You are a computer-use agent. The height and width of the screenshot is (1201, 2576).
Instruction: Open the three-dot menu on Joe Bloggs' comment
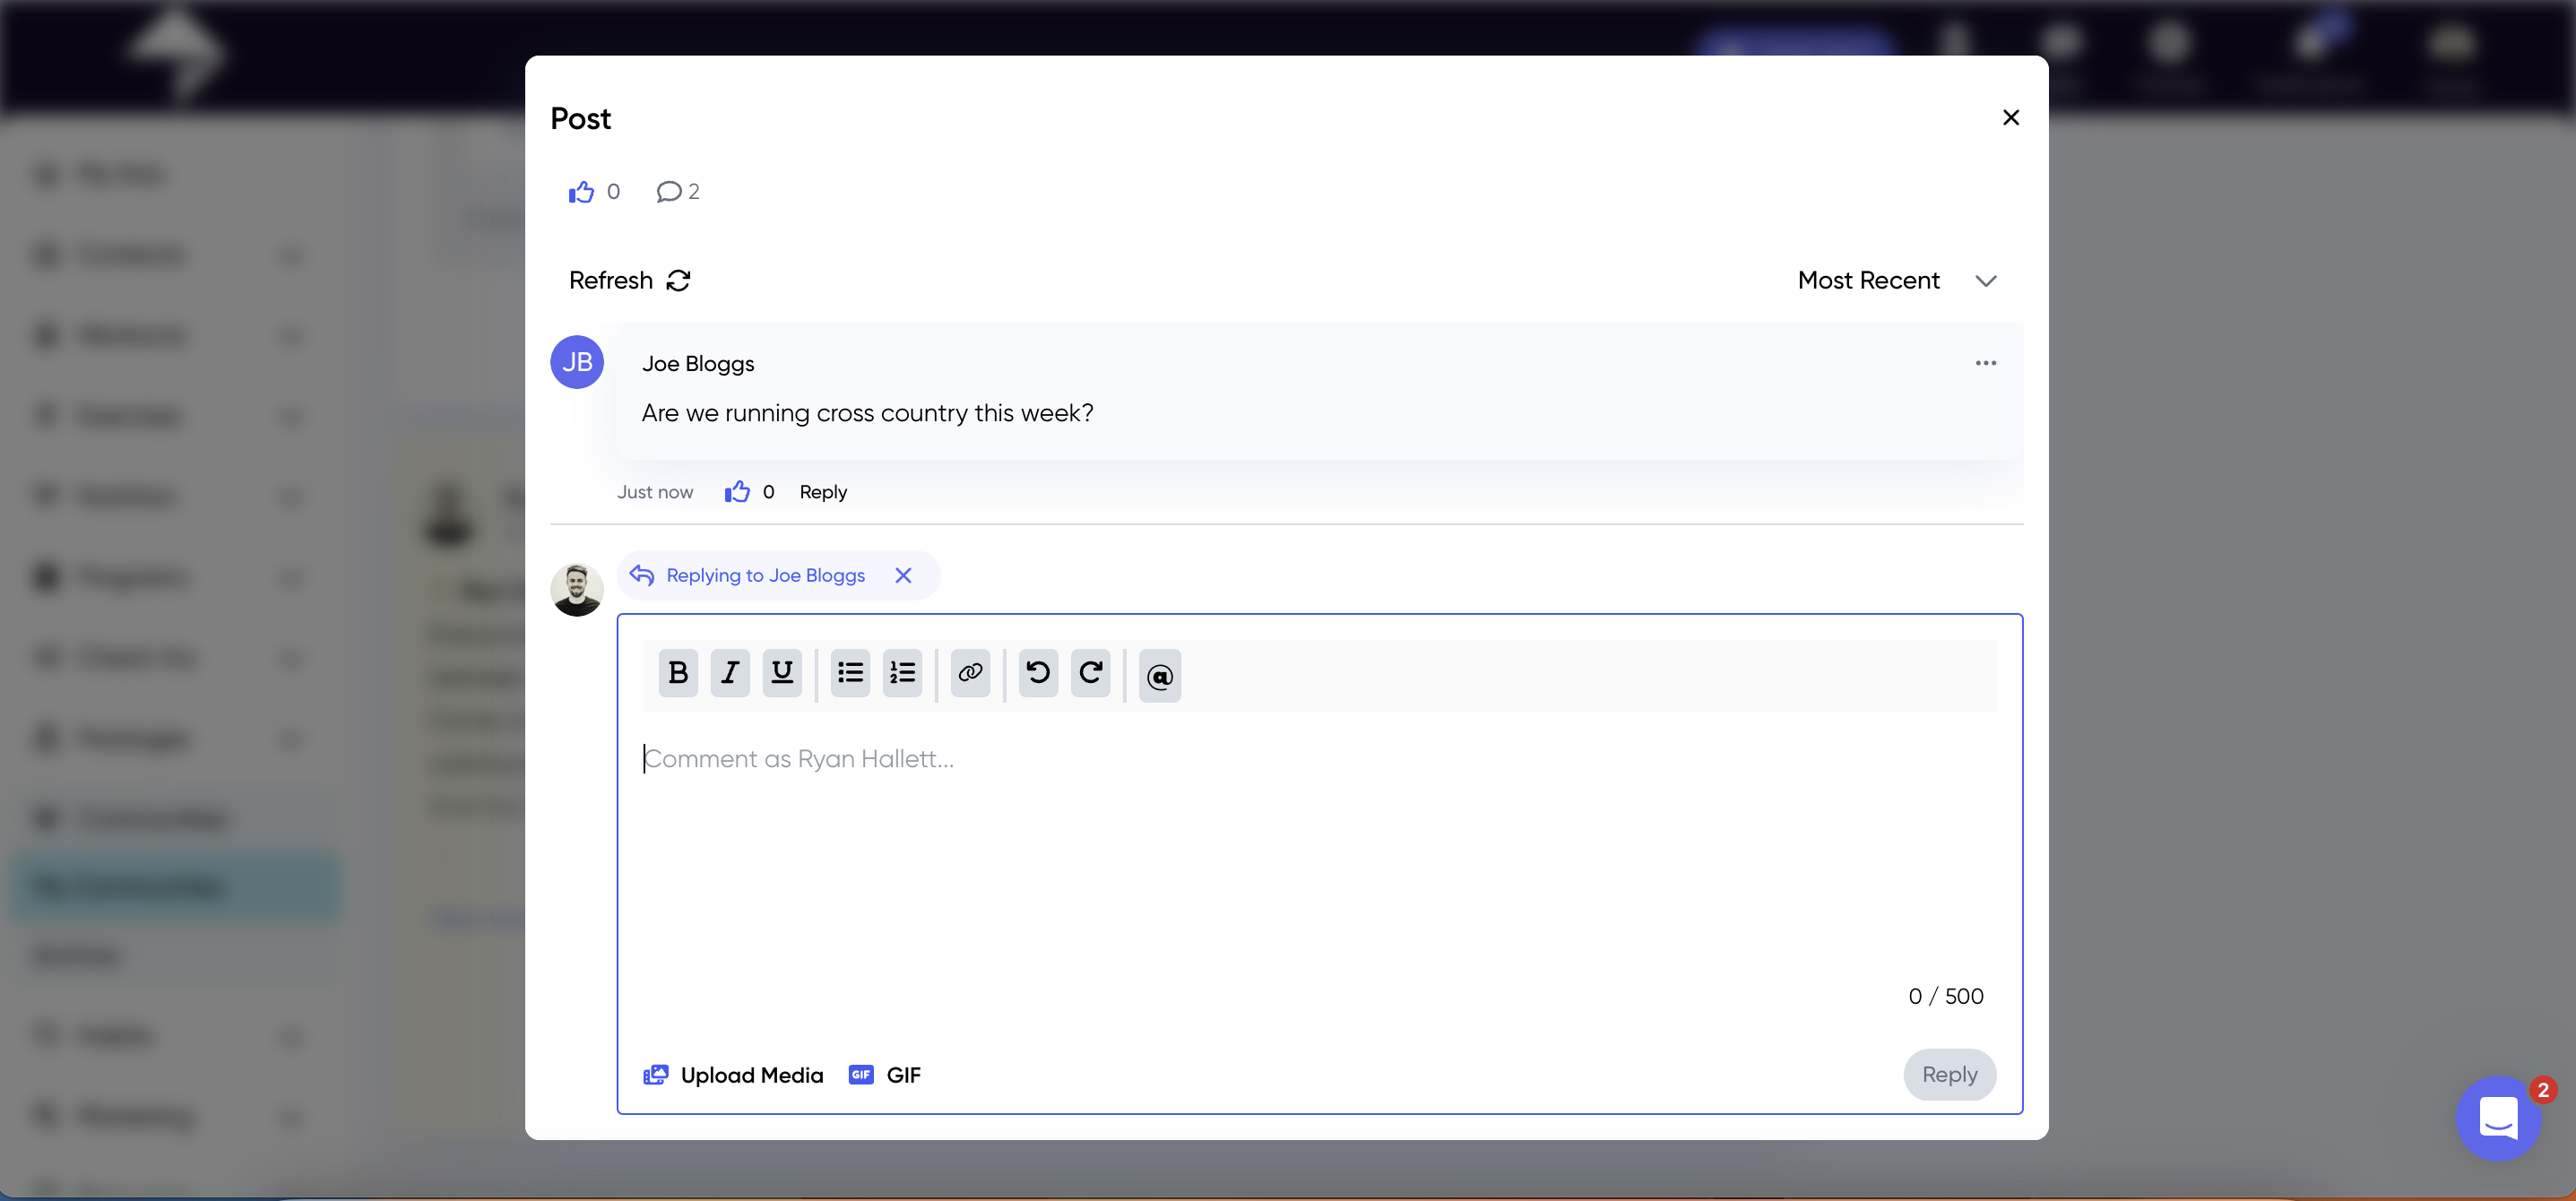[x=1985, y=363]
